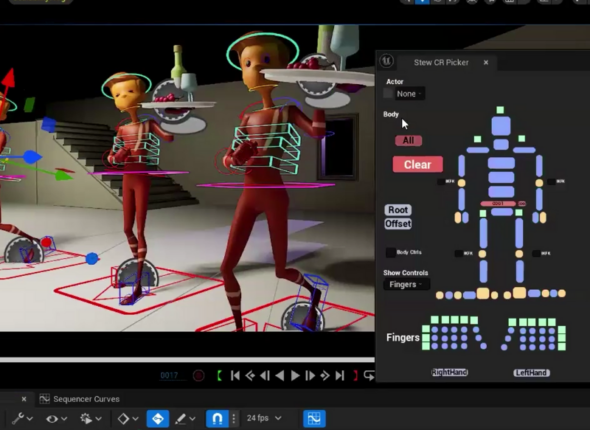
Task: Select the yellow knee control above the LeftHand side
Action: (519, 254)
